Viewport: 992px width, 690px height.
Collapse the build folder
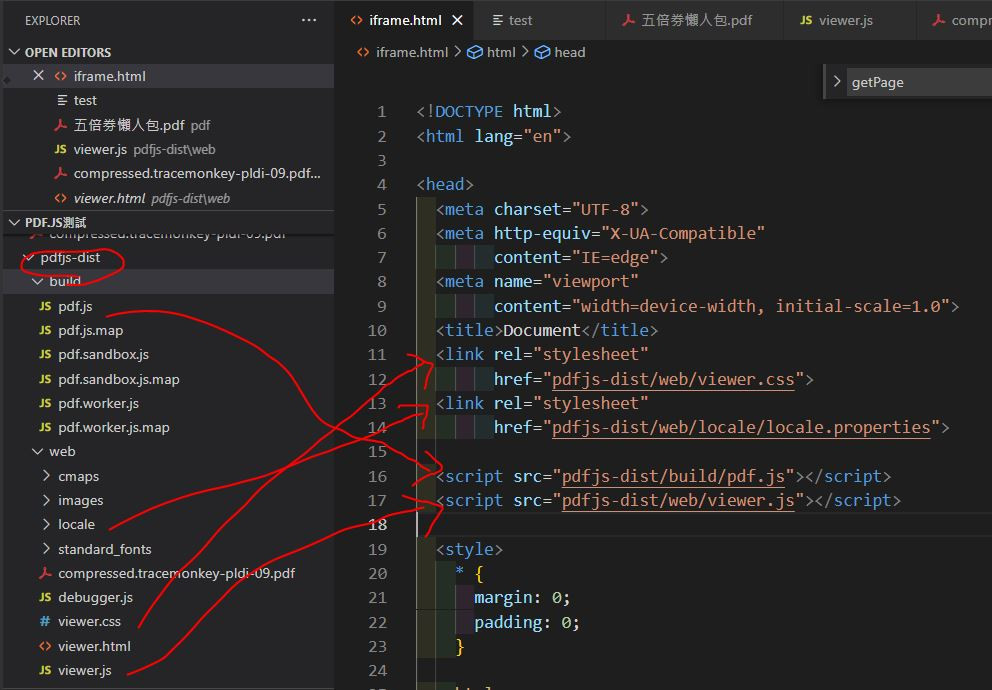click(x=37, y=281)
